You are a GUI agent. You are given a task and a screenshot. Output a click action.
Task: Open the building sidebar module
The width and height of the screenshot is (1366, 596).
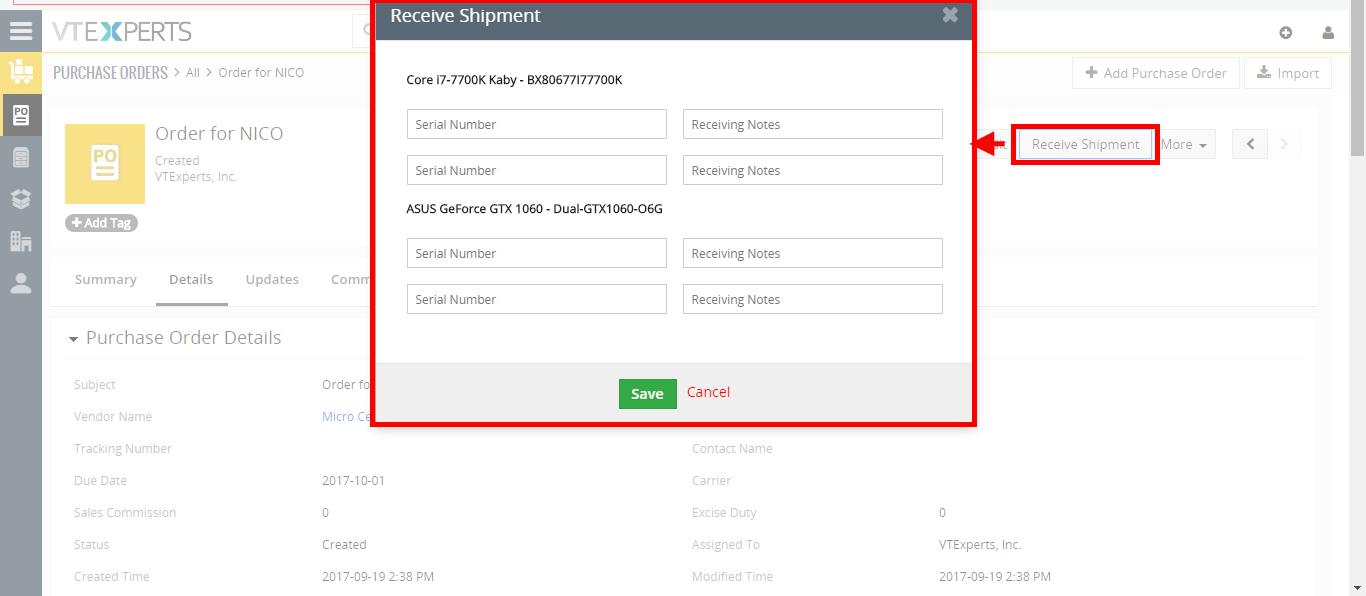click(21, 241)
